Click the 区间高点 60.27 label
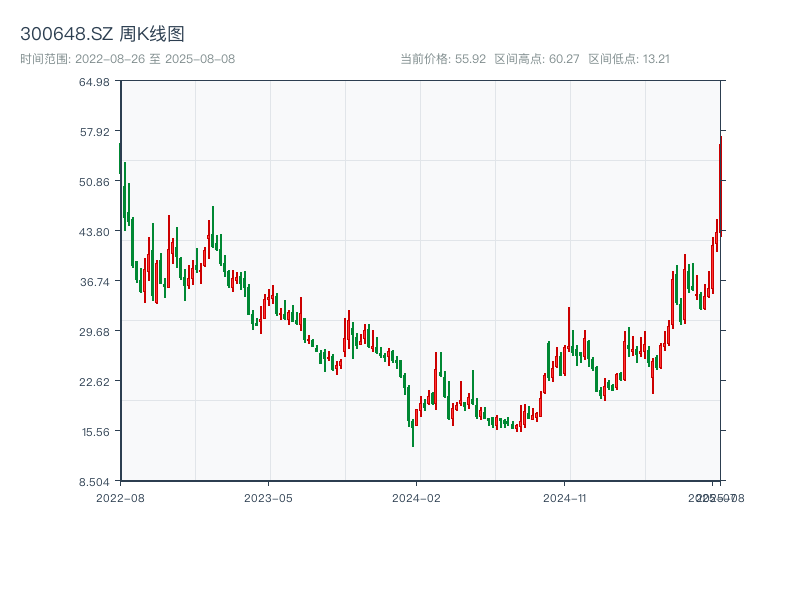800x600 pixels. [x=537, y=59]
